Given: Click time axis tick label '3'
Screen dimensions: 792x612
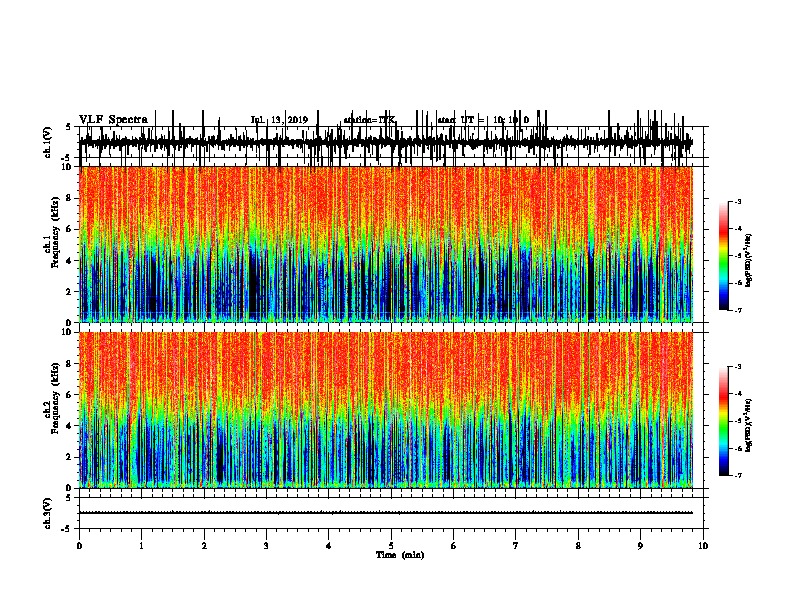Looking at the screenshot, I should [x=266, y=546].
